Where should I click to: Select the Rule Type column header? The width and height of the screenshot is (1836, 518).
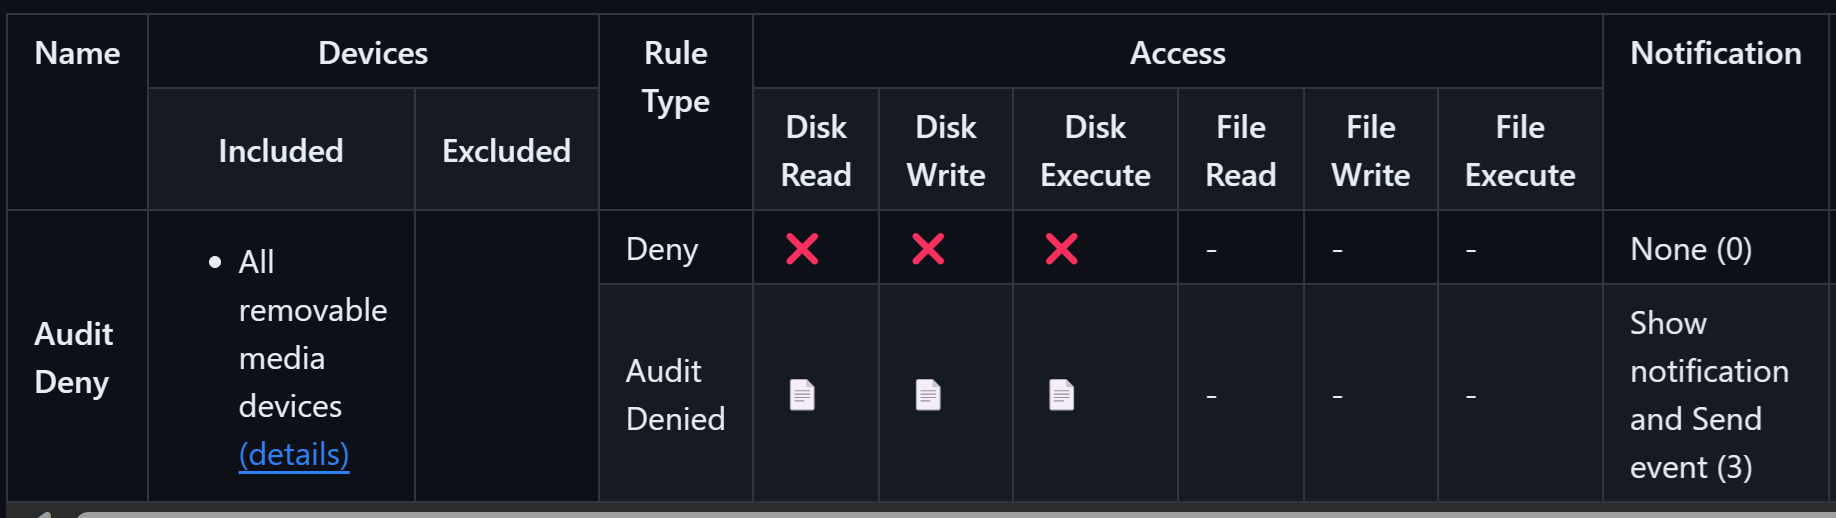(x=676, y=77)
